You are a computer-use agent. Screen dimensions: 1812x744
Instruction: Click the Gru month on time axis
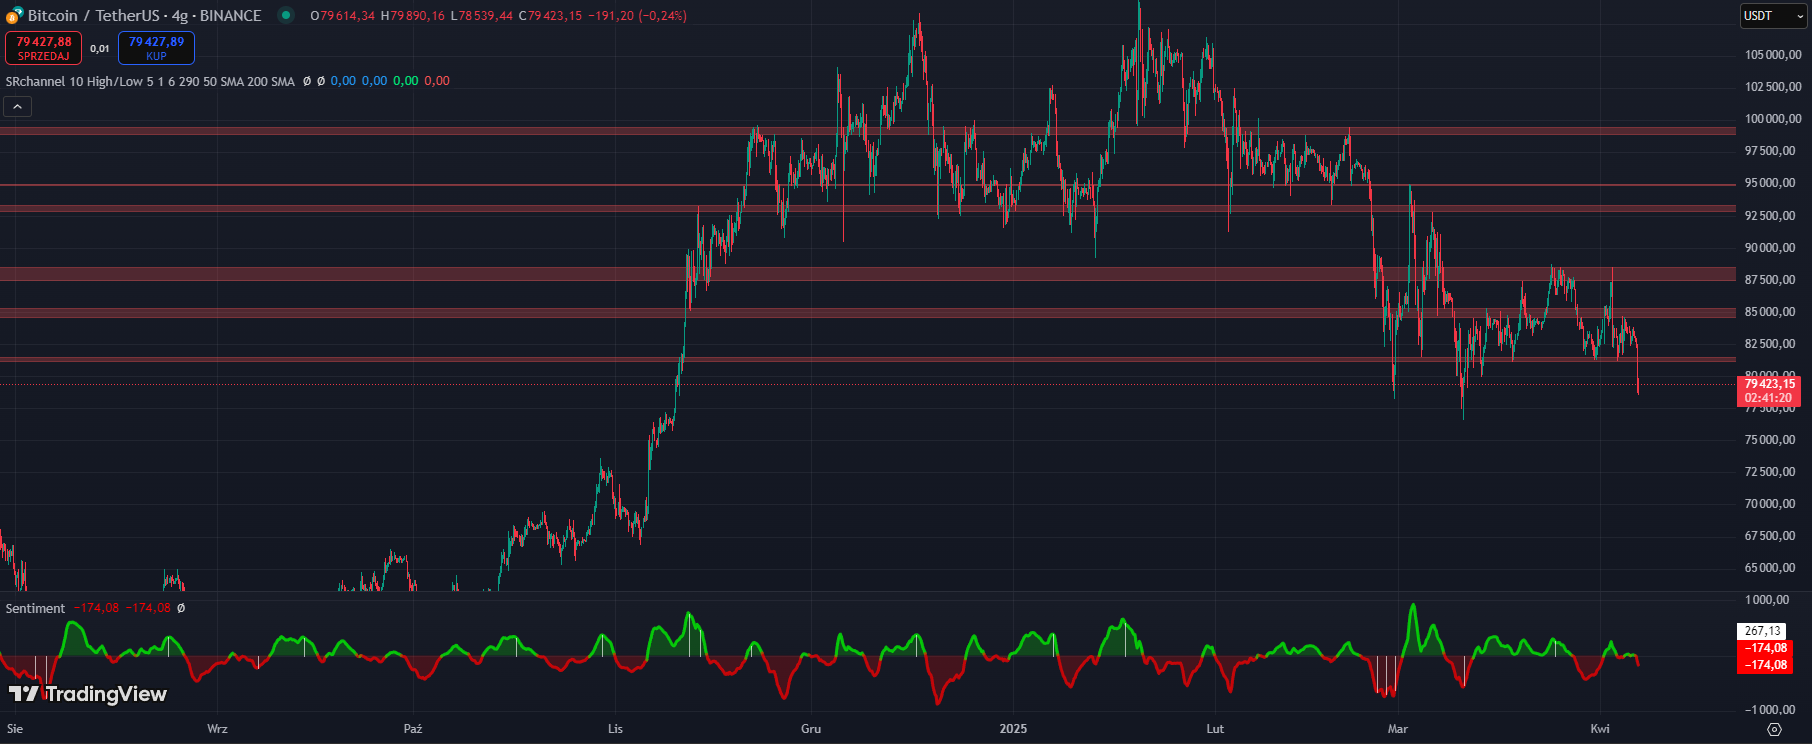coord(811,729)
